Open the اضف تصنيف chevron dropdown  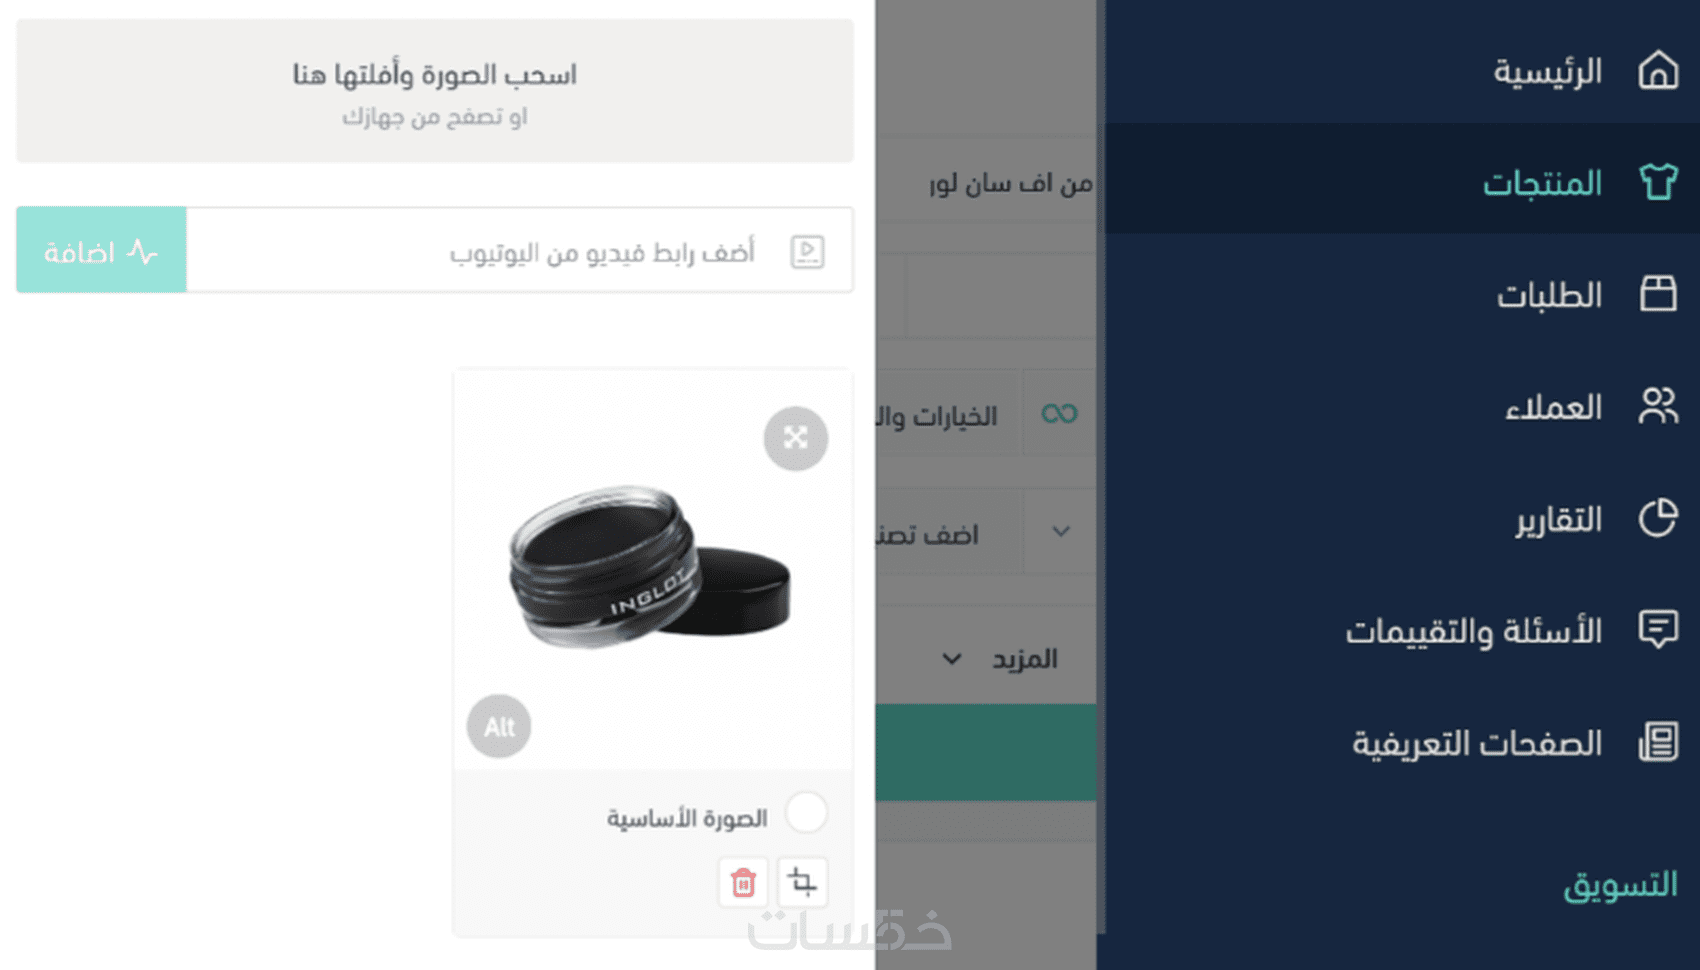(x=1061, y=532)
